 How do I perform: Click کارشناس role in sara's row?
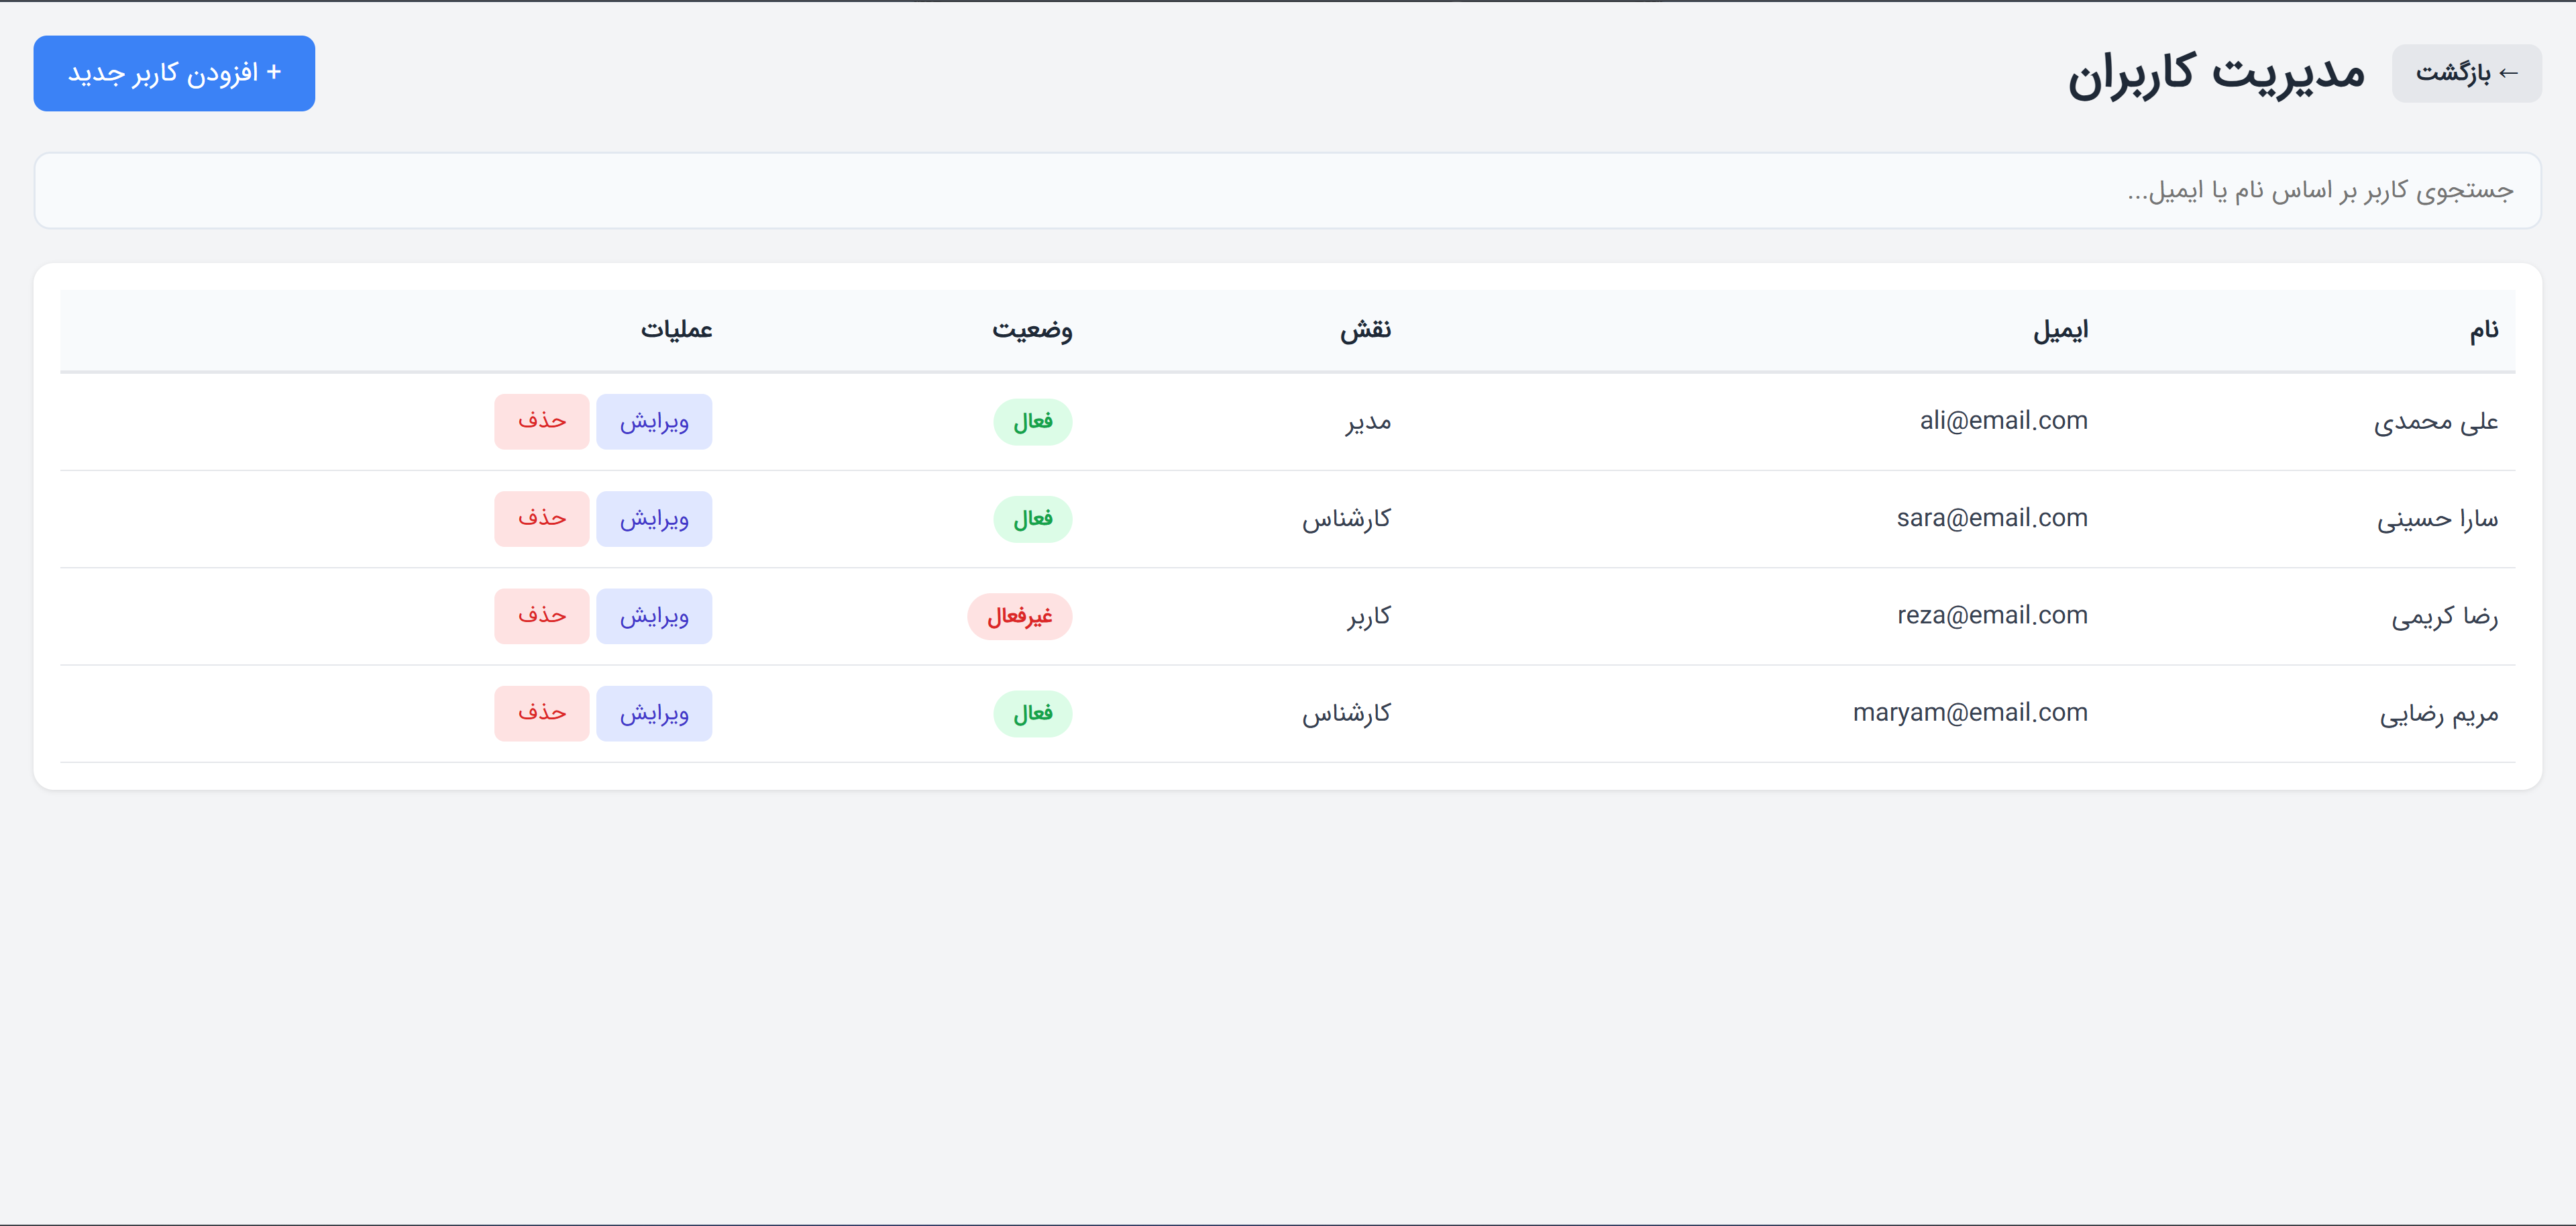click(1346, 519)
